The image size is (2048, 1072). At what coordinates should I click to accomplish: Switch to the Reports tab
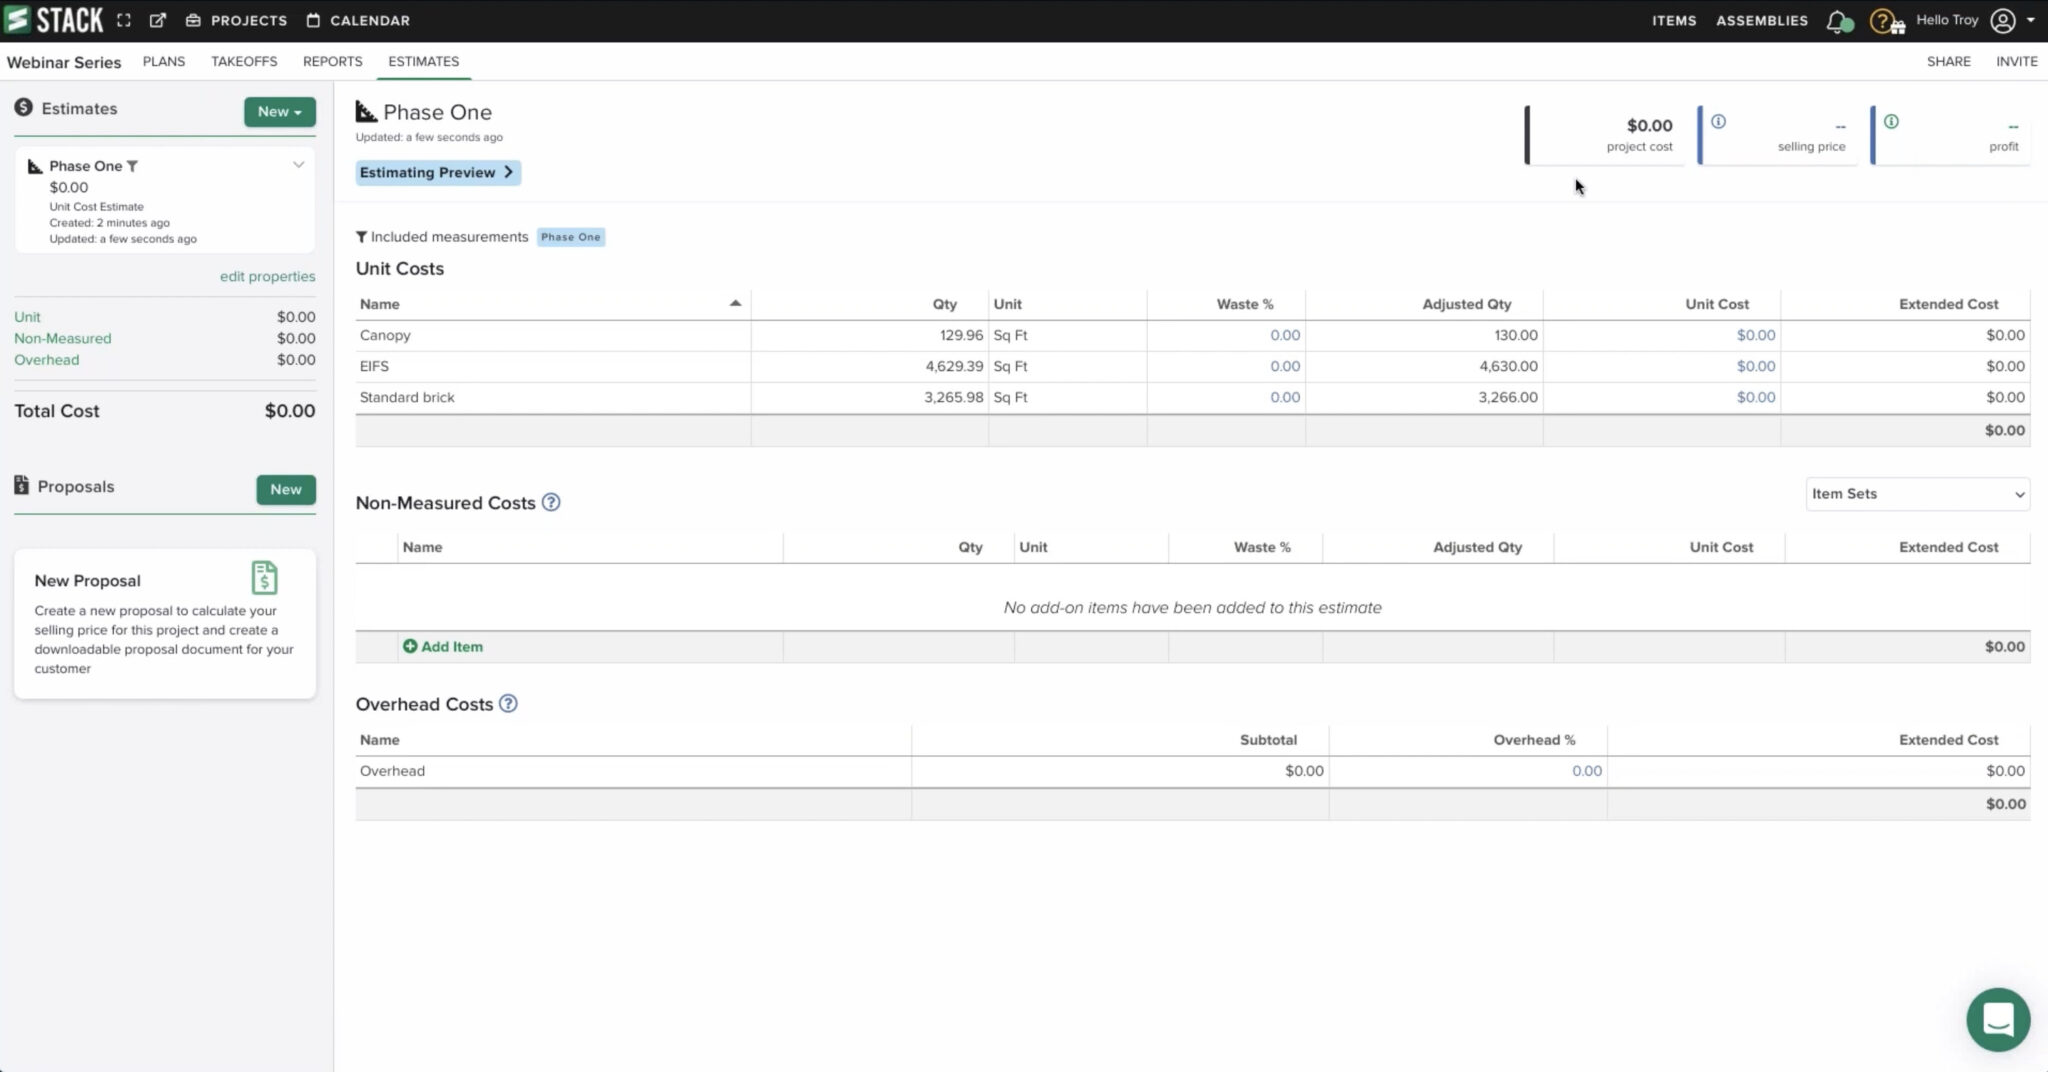332,61
